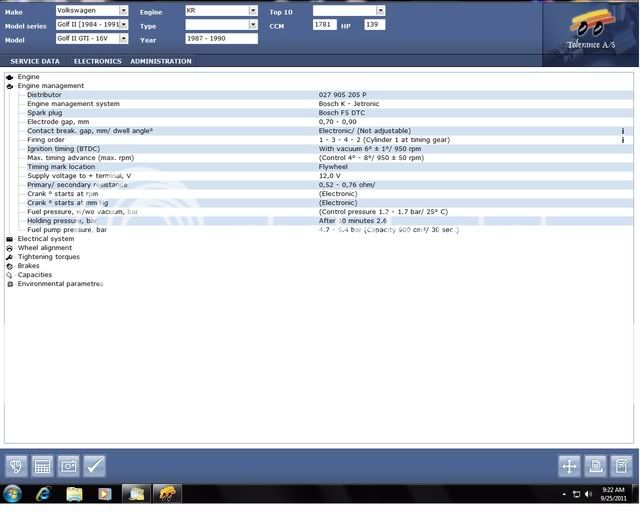Viewport: 640px width, 512px height.
Task: Open Windows Media Player from taskbar
Action: click(104, 494)
